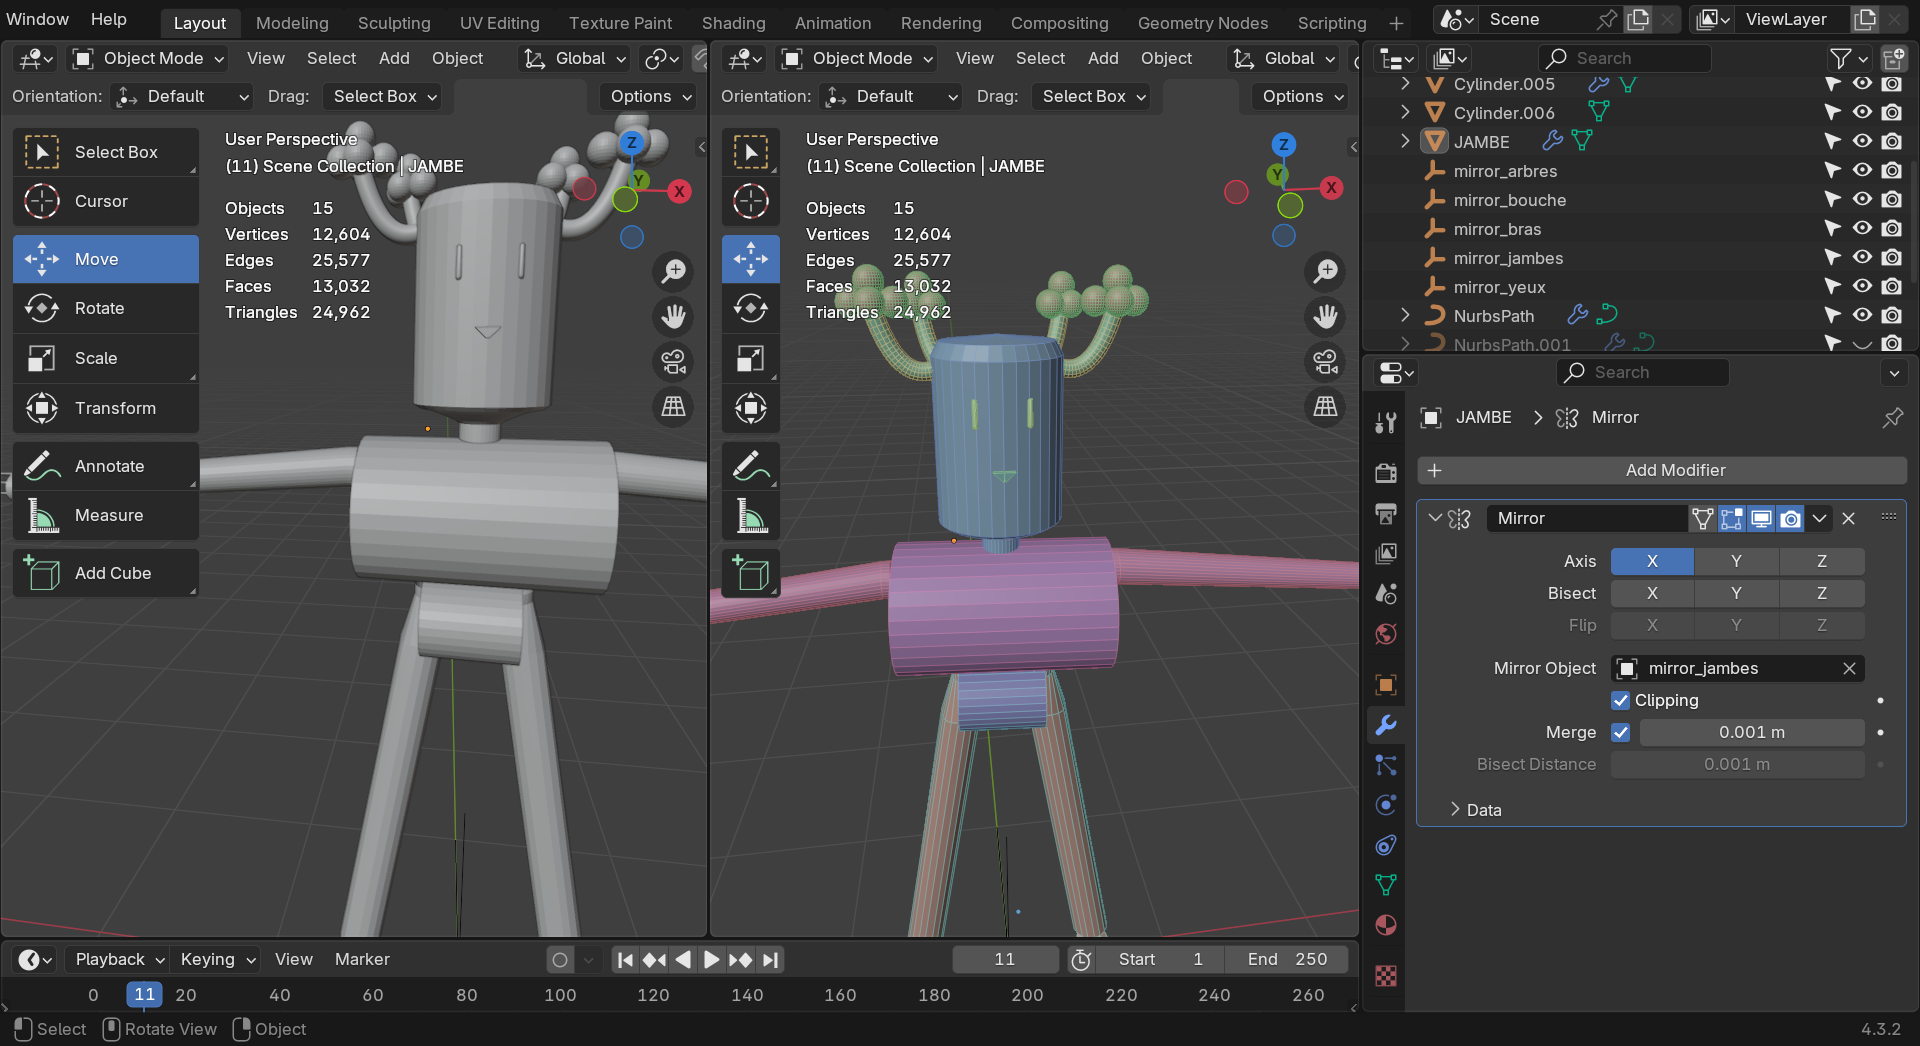Open the Material properties tab

(x=1386, y=925)
